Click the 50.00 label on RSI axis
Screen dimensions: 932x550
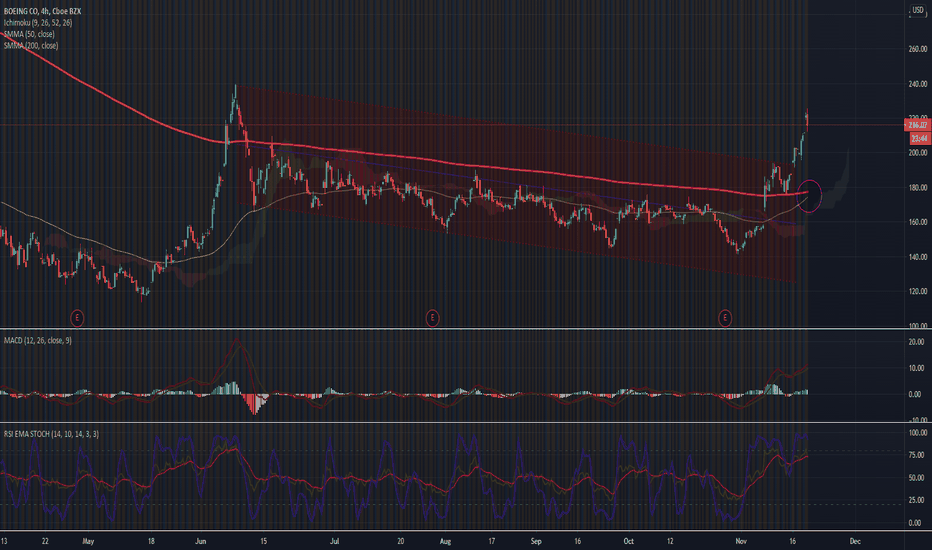pos(917,477)
